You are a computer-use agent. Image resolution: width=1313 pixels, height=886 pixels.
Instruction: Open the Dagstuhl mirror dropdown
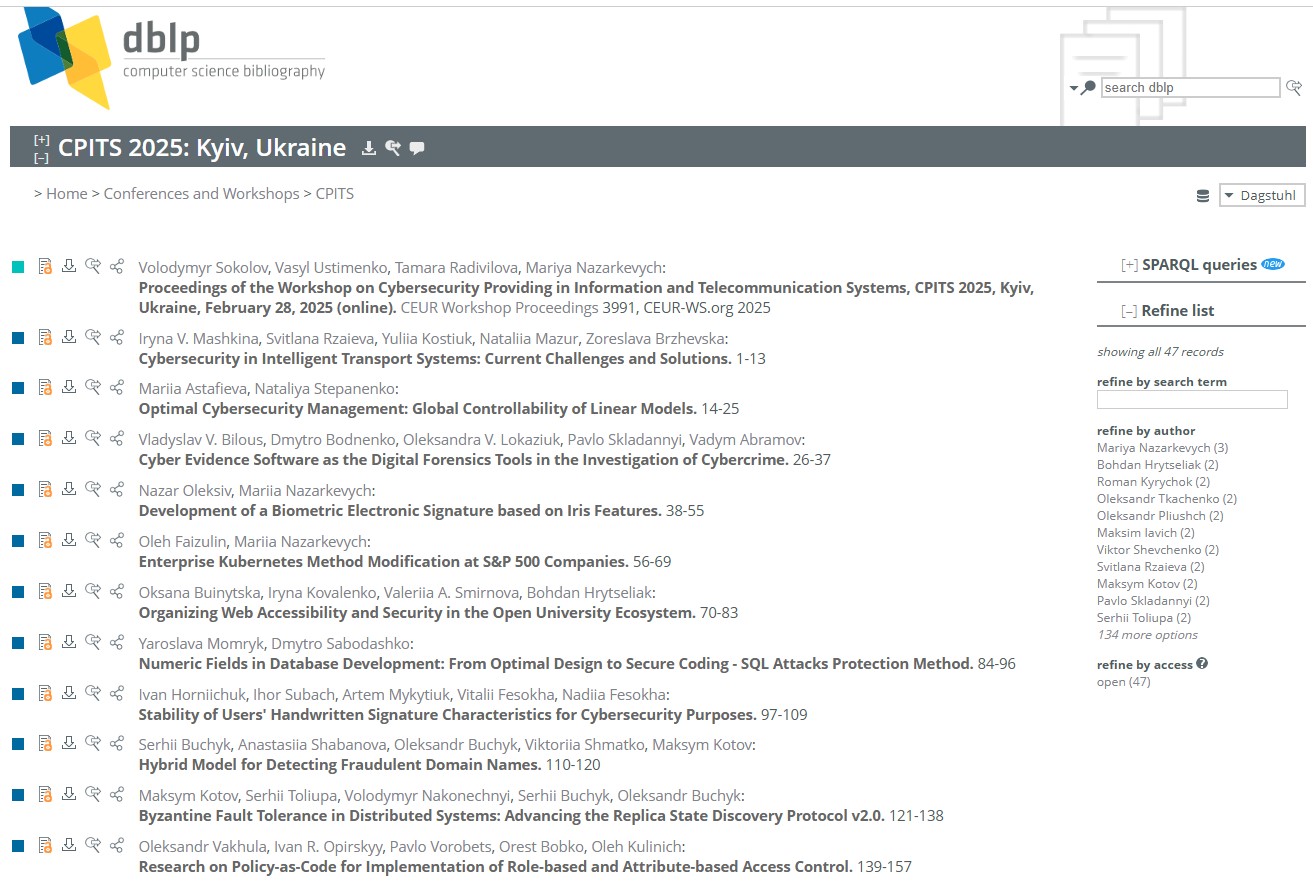click(1262, 196)
